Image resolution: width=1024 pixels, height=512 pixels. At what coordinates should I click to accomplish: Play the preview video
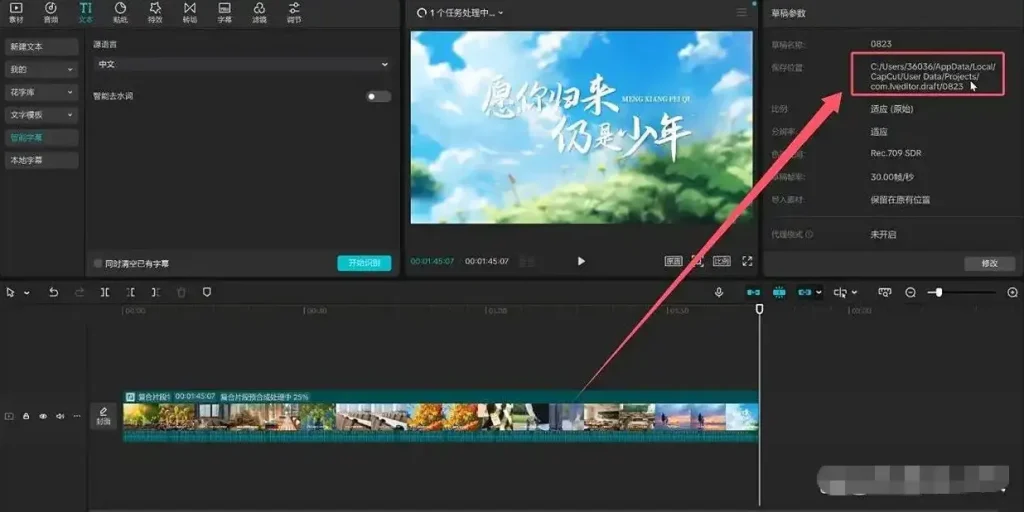[x=581, y=261]
